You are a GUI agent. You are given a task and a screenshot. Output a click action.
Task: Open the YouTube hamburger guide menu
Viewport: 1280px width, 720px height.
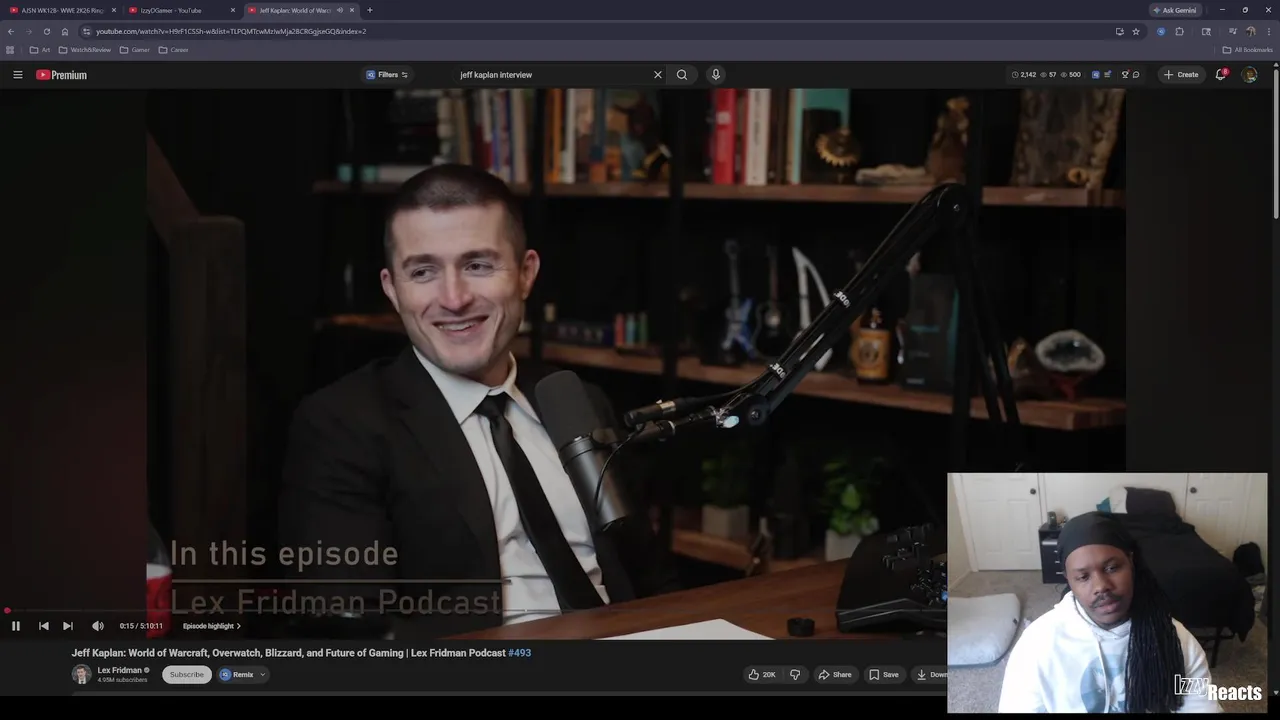(x=17, y=75)
